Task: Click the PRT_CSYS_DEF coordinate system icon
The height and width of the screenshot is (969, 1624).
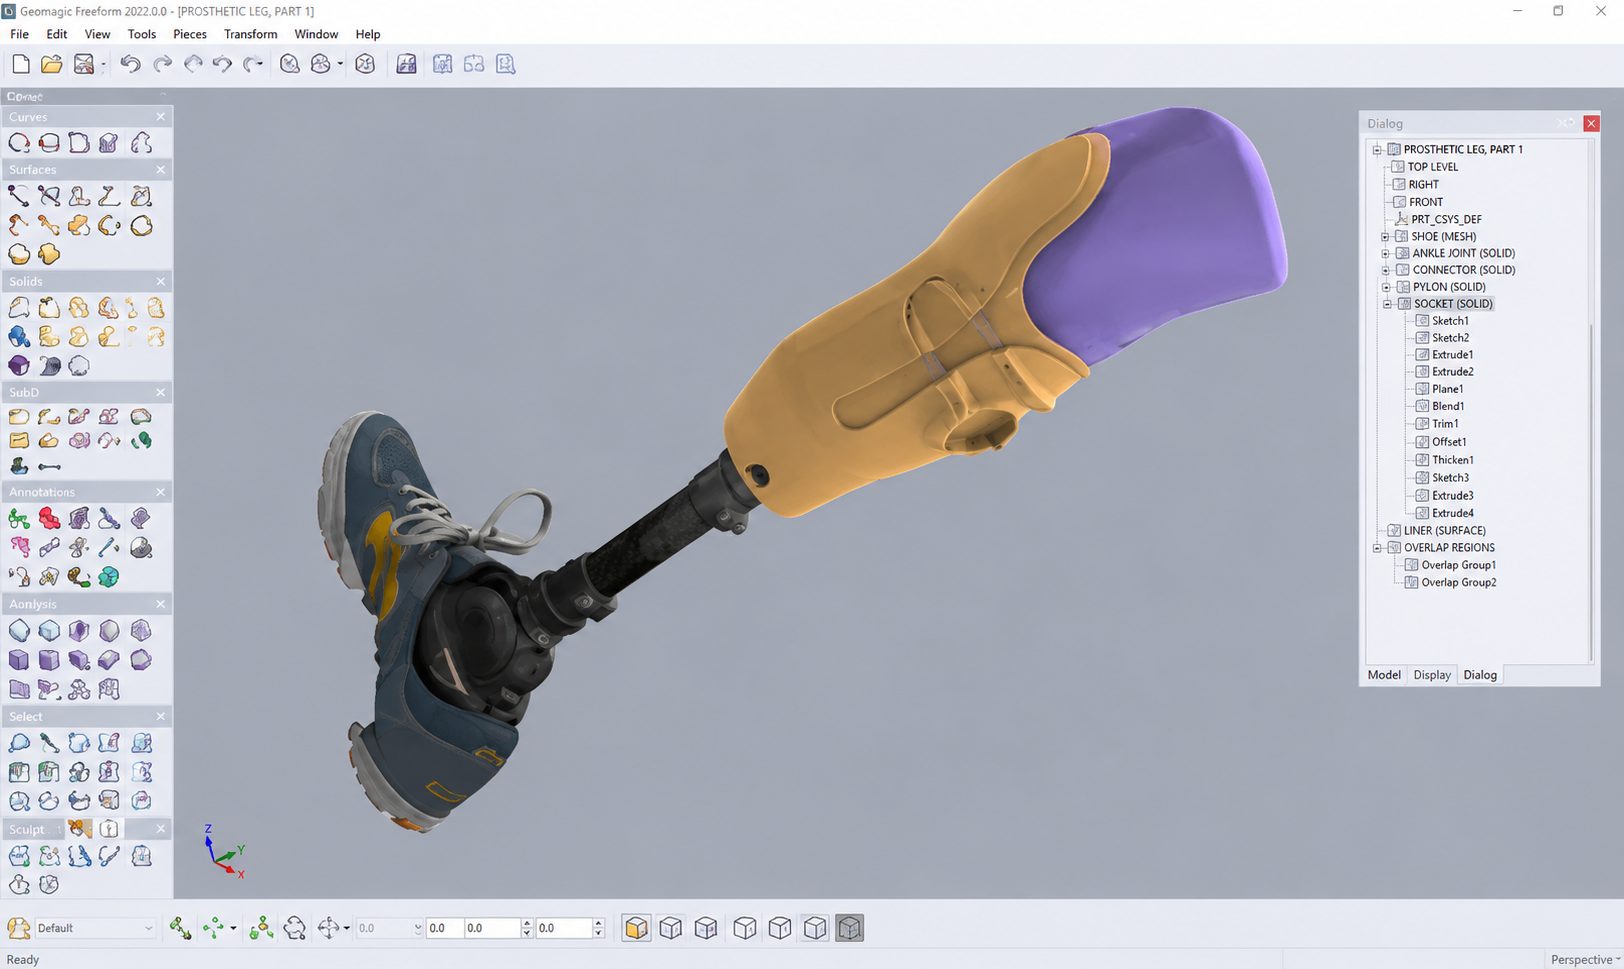Action: (1401, 219)
